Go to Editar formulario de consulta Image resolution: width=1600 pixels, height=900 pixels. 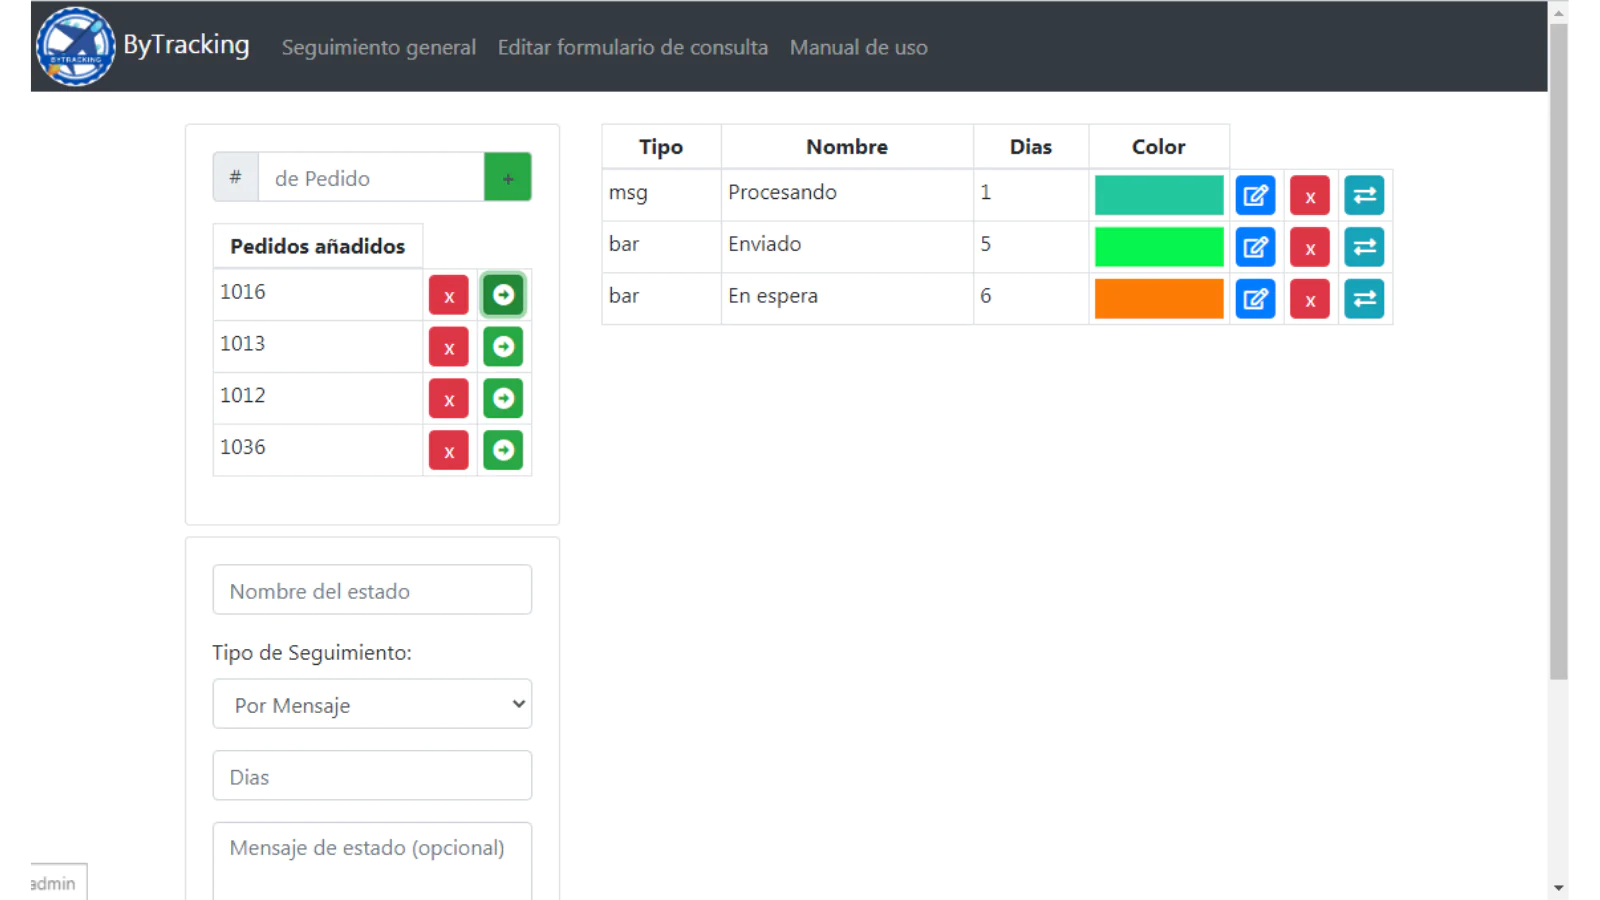[633, 47]
